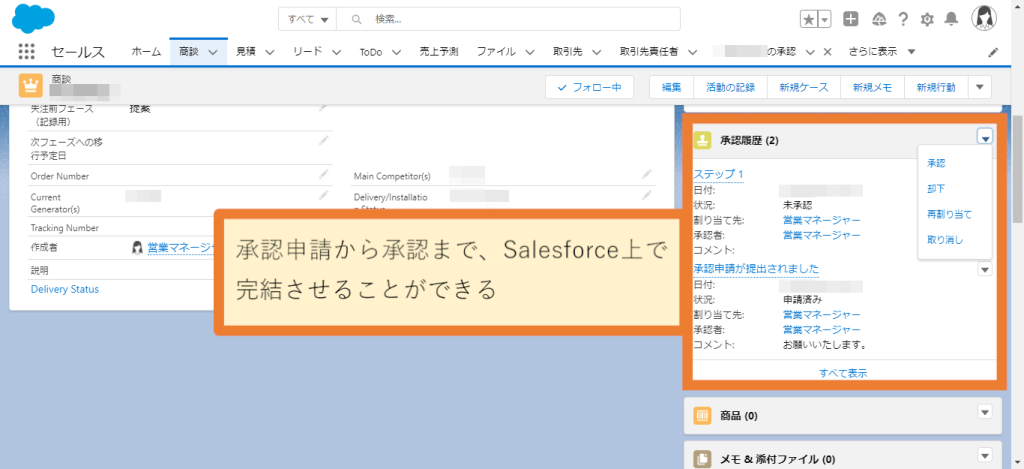
Task: Open the ToDo tab
Action: click(x=370, y=52)
